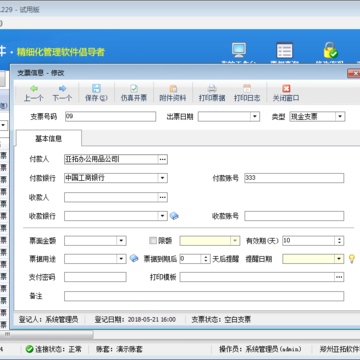Click the blue icon beside 收款银行 dropdown

174,216
